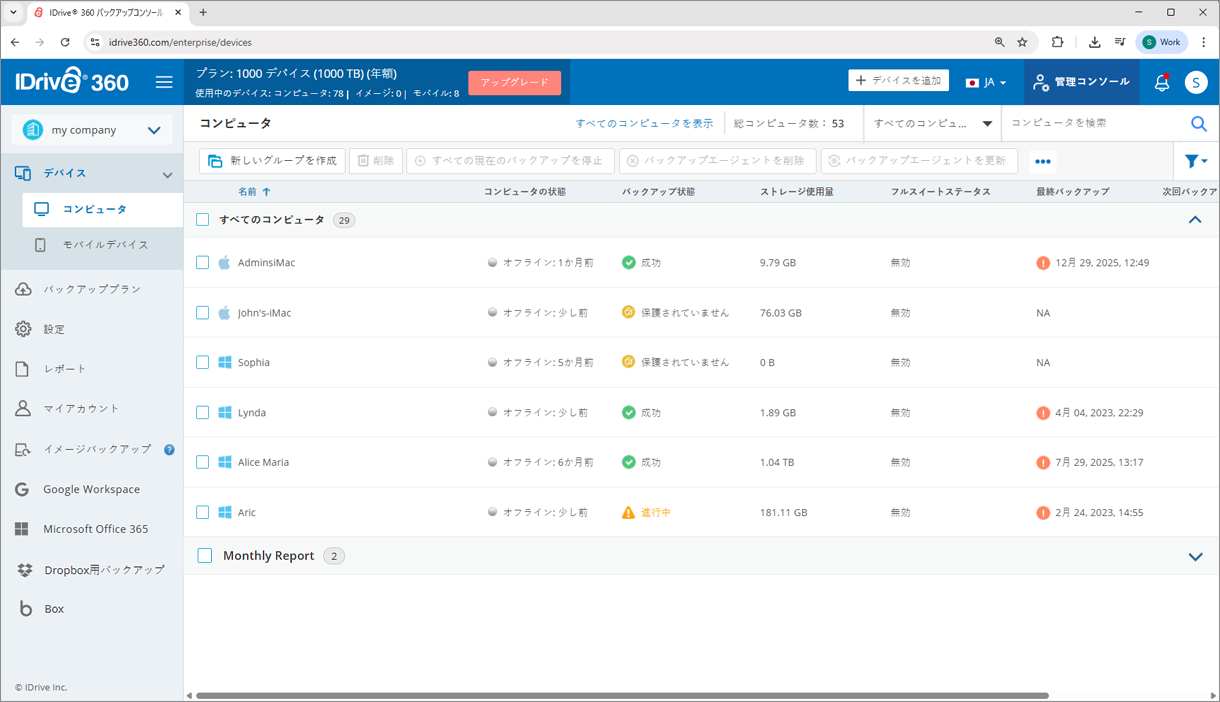Image resolution: width=1220 pixels, height=702 pixels.
Task: Click the アップグレード button
Action: (x=514, y=82)
